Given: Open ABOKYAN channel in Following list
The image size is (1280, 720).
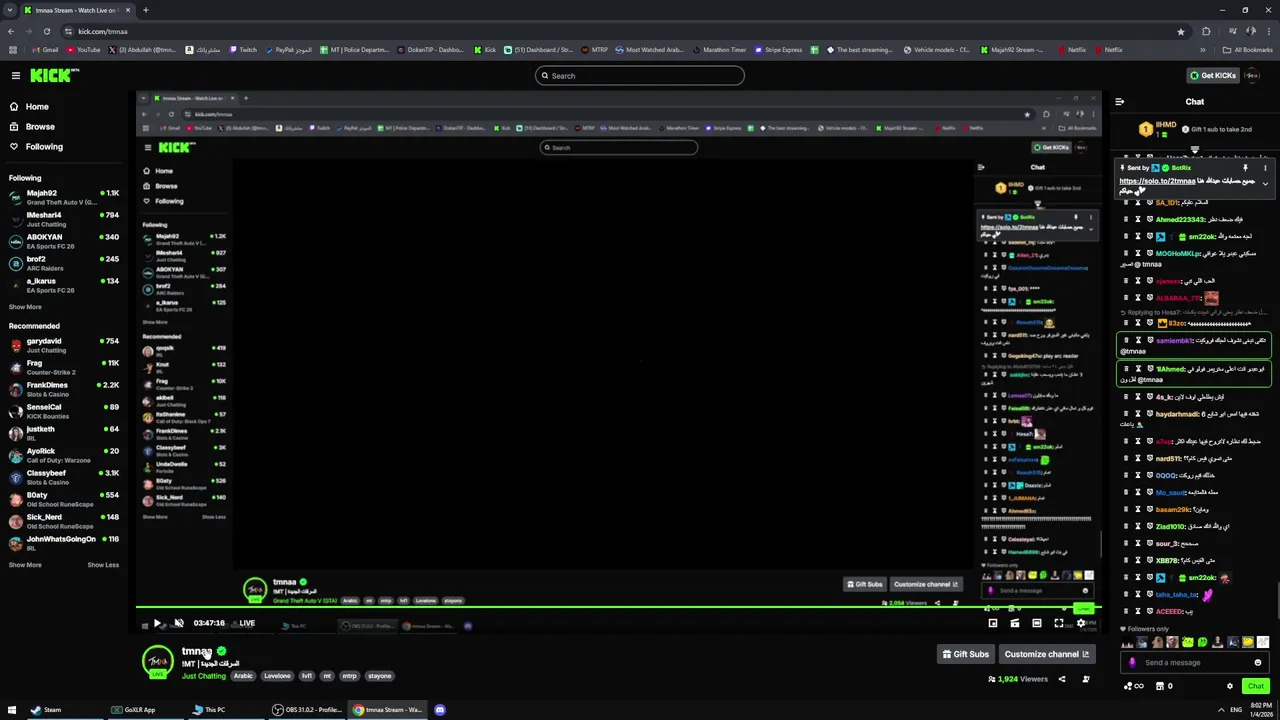Looking at the screenshot, I should [x=64, y=241].
